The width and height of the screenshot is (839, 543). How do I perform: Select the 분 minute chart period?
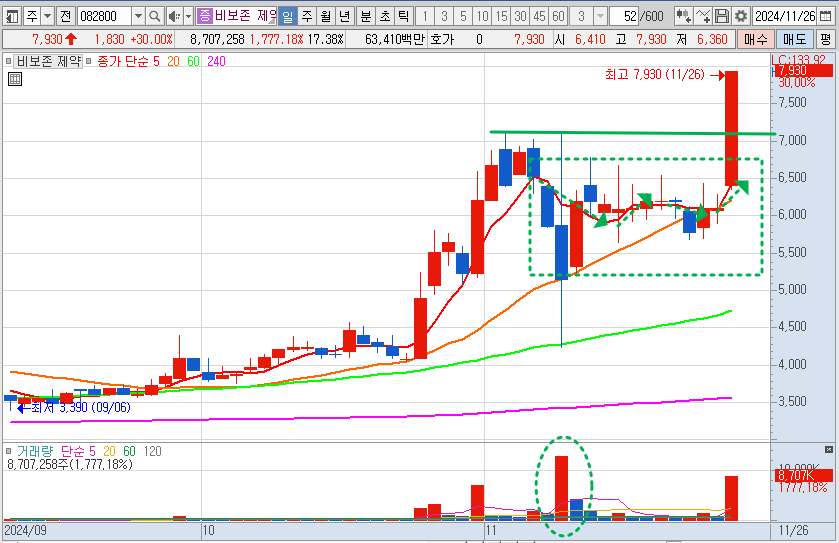pos(366,17)
